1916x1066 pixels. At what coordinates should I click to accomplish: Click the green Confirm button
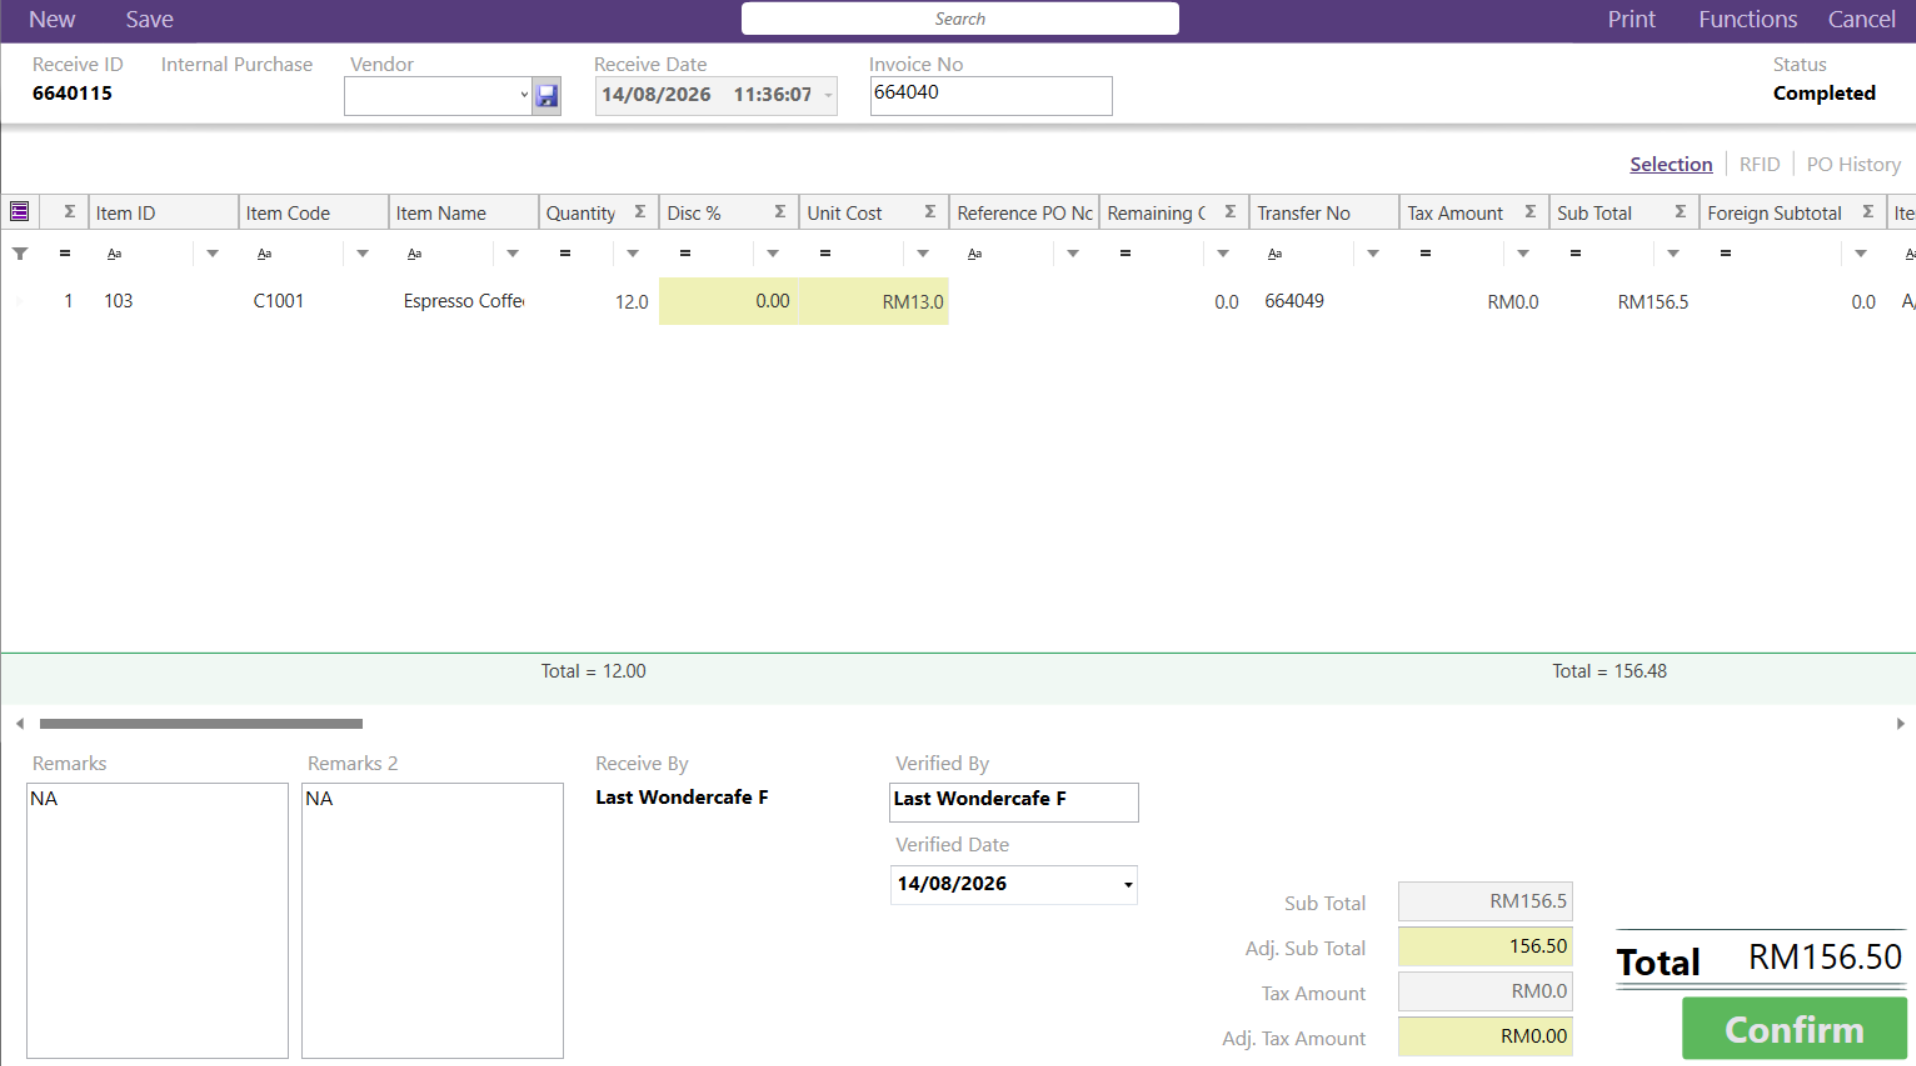[1794, 1028]
